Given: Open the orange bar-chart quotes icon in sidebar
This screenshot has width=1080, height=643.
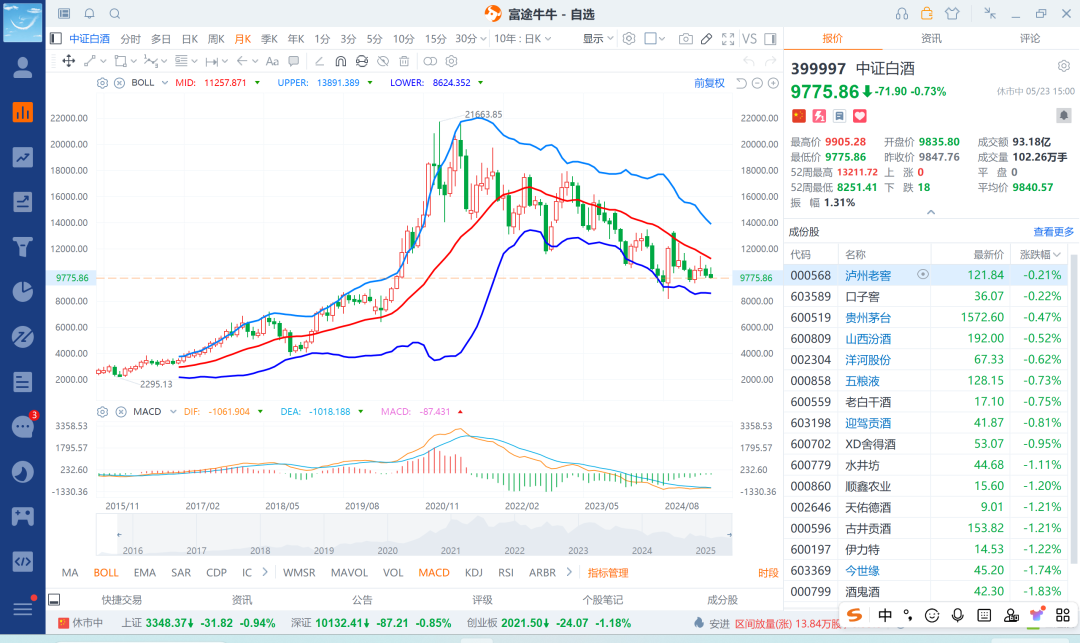Looking at the screenshot, I should click(23, 112).
